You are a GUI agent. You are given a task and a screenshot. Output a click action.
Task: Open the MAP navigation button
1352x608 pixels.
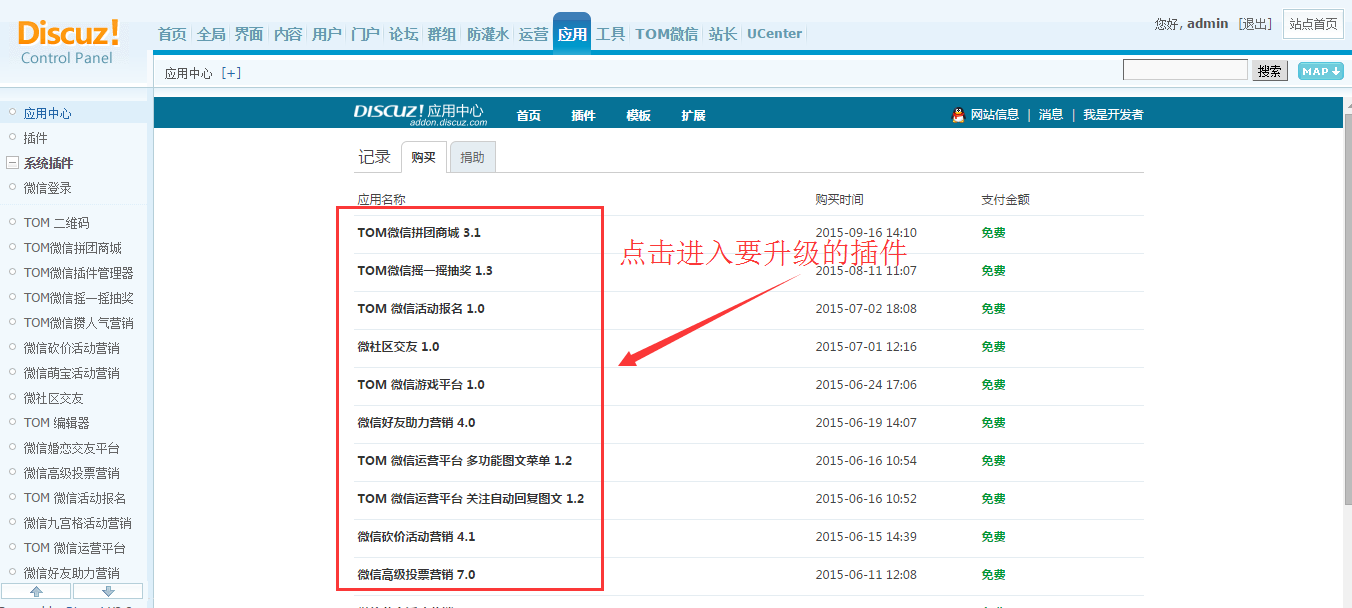(1320, 71)
